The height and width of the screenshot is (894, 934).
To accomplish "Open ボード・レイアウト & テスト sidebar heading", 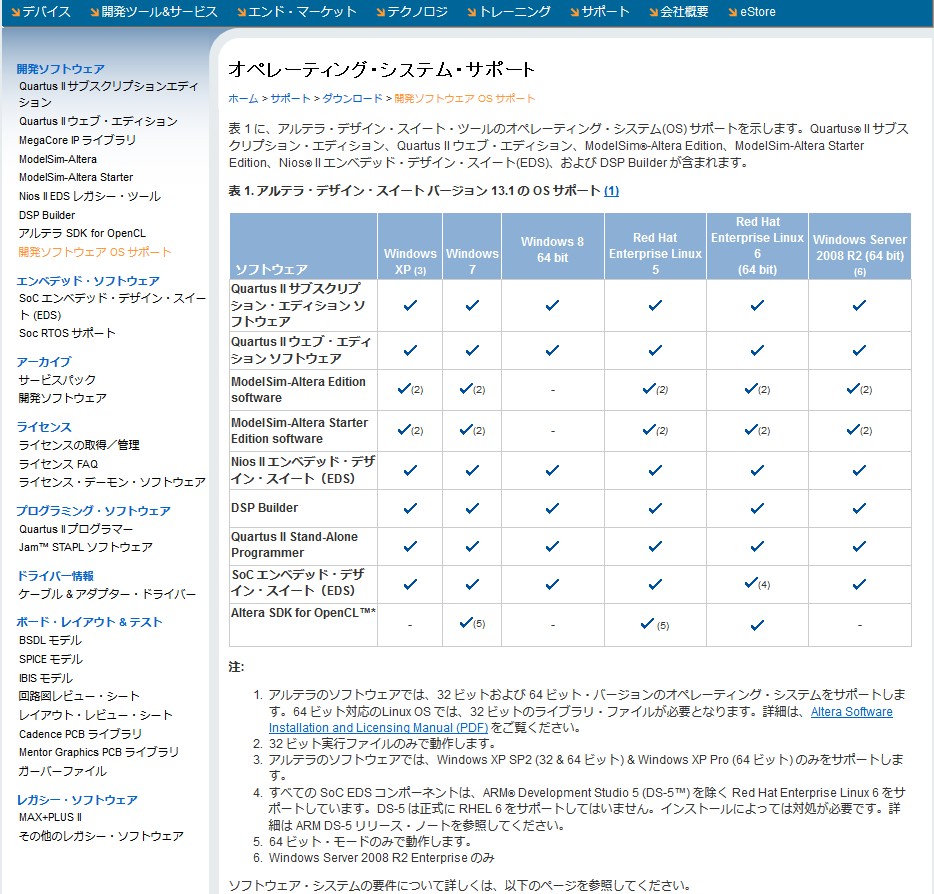I will pos(89,622).
